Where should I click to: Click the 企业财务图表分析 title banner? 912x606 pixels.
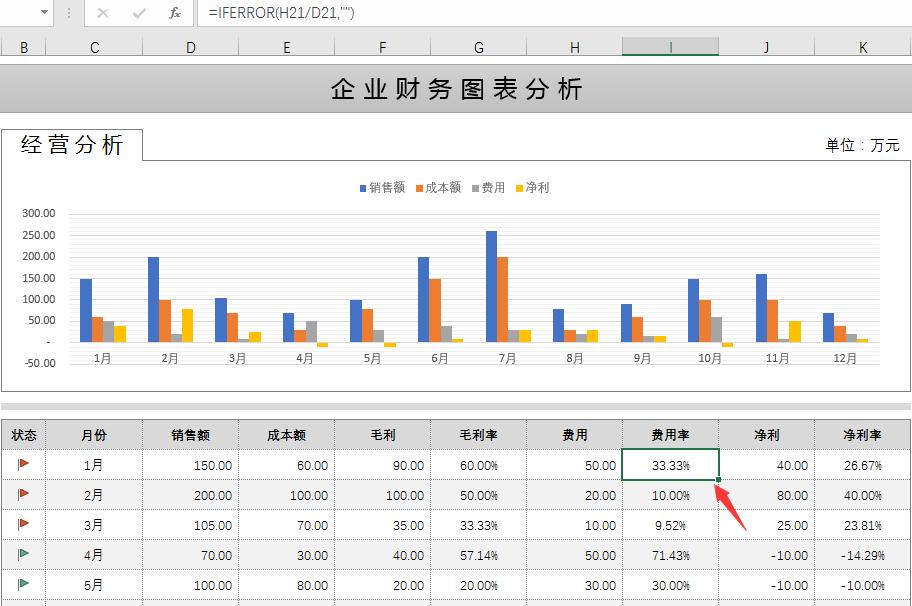click(456, 89)
